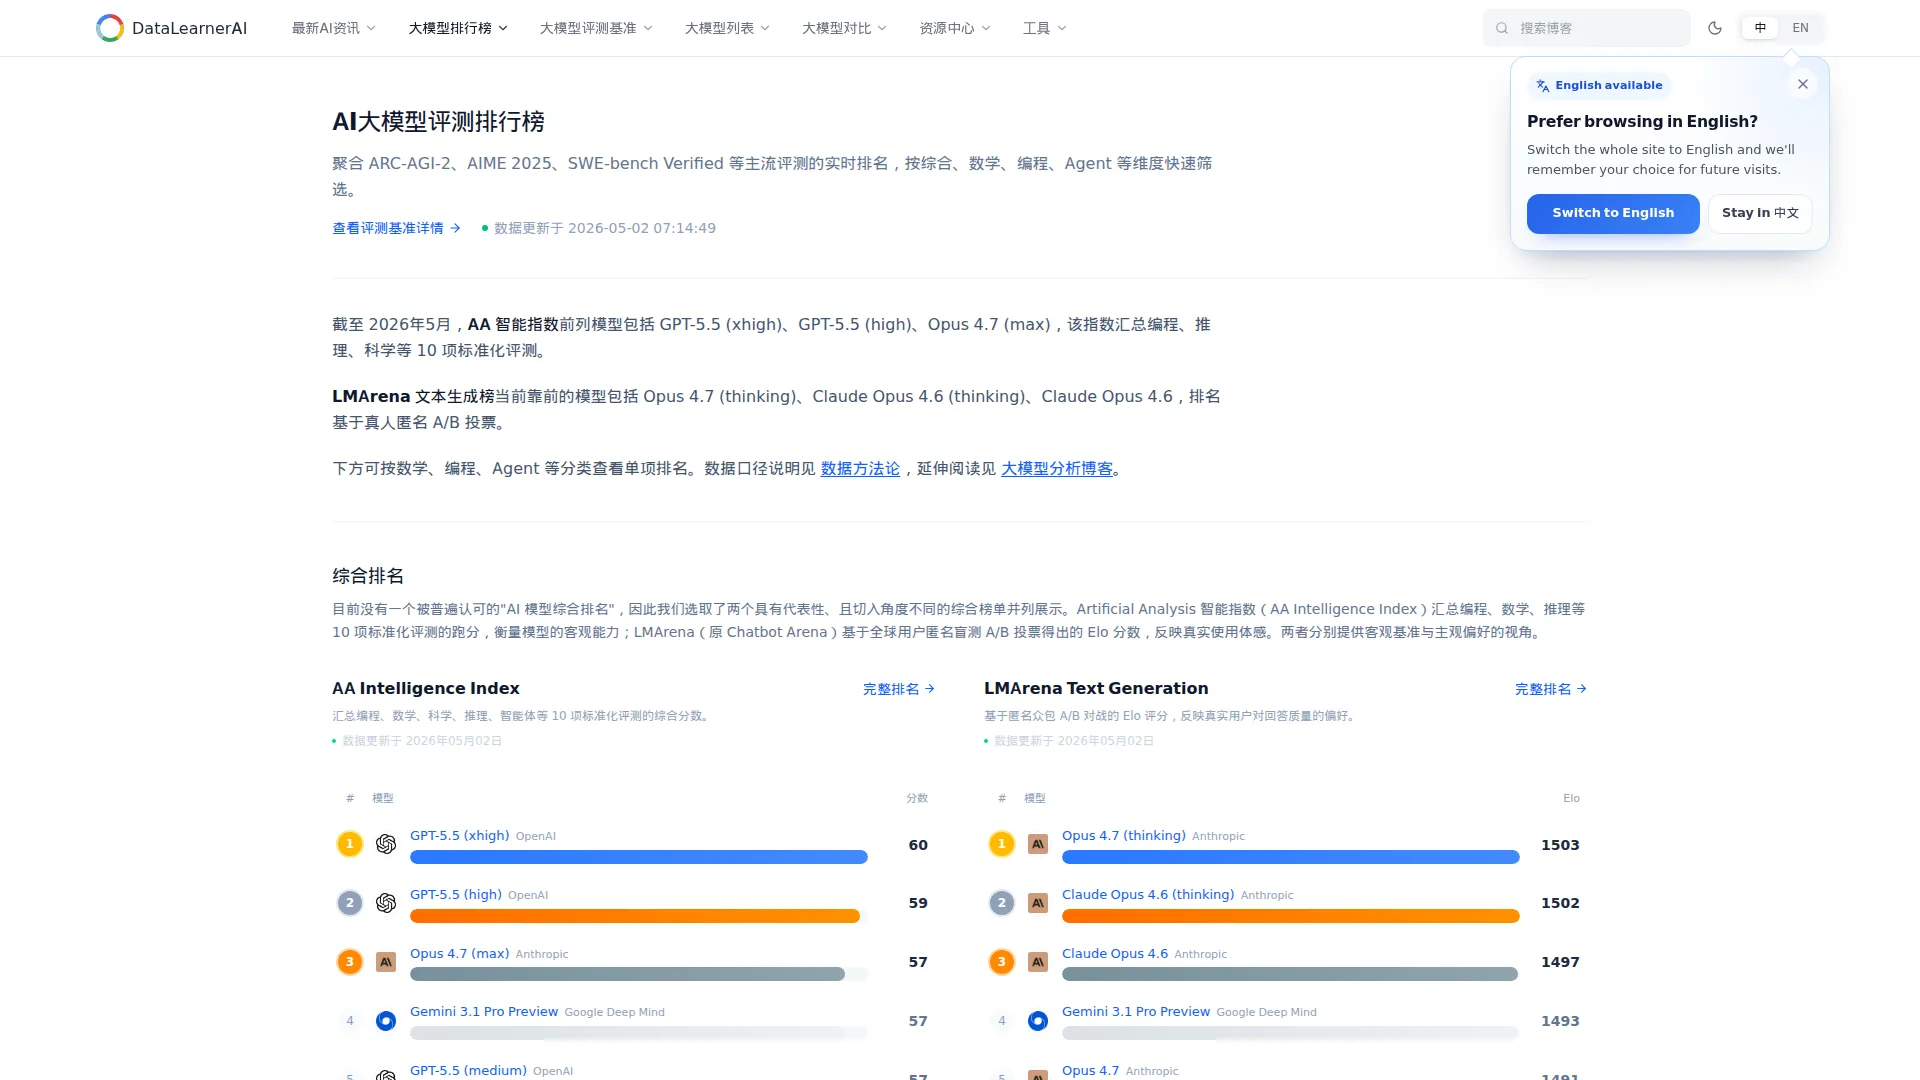Close the English available popup
This screenshot has width=1920, height=1080.
click(1803, 84)
